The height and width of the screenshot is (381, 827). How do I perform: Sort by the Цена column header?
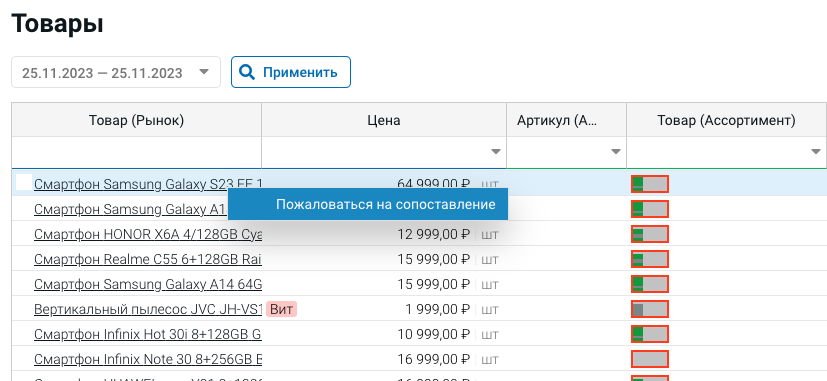384,120
